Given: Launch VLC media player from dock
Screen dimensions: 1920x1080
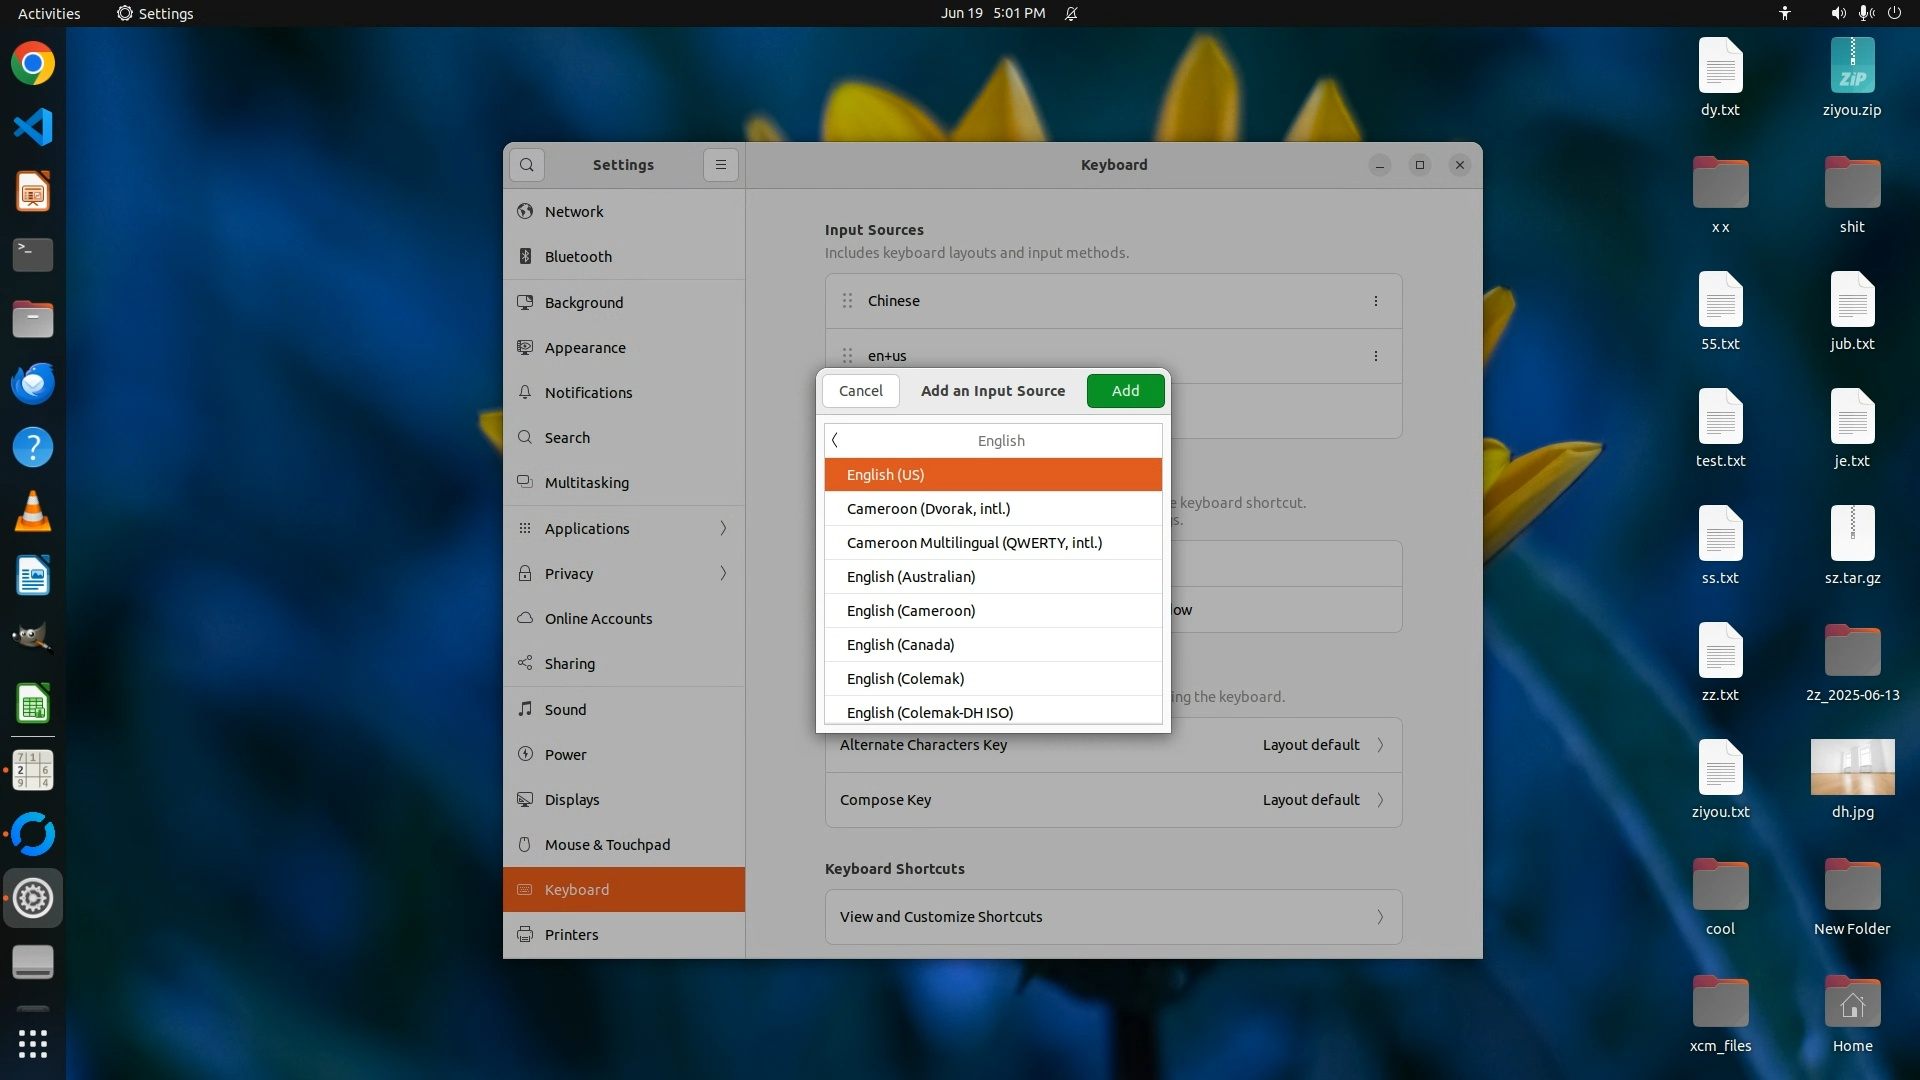Looking at the screenshot, I should tap(33, 511).
